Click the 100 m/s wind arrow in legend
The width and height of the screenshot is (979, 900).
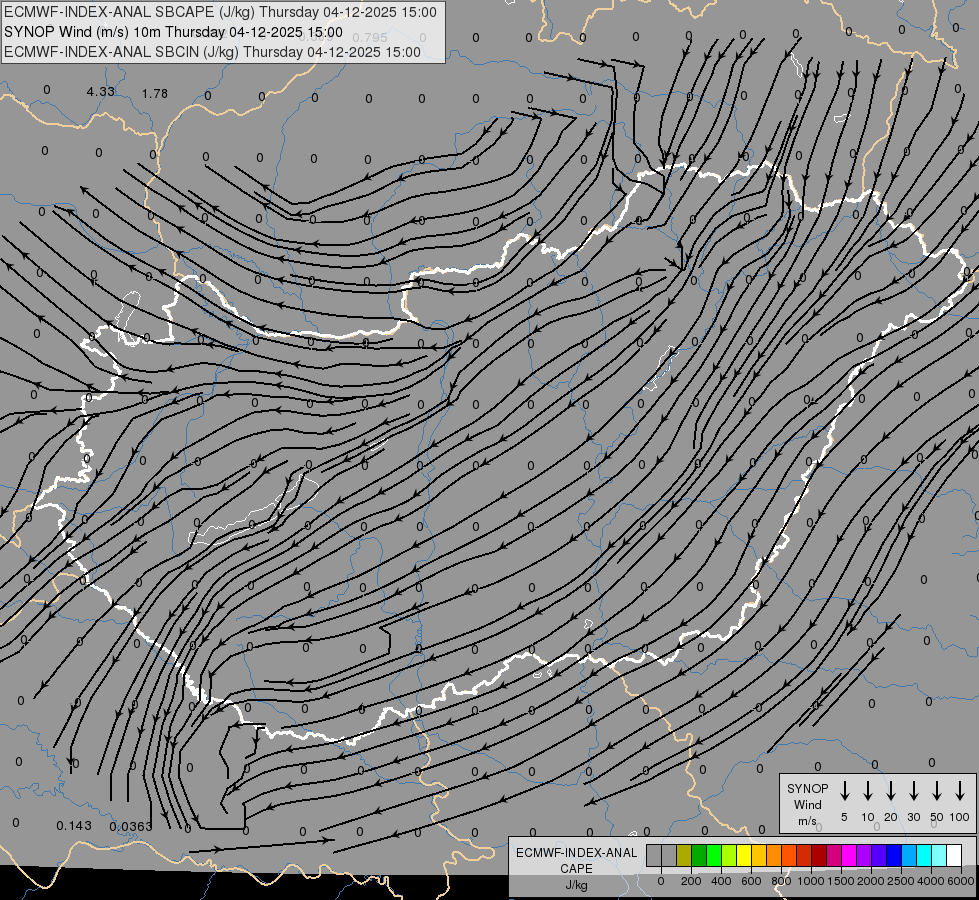tap(960, 790)
